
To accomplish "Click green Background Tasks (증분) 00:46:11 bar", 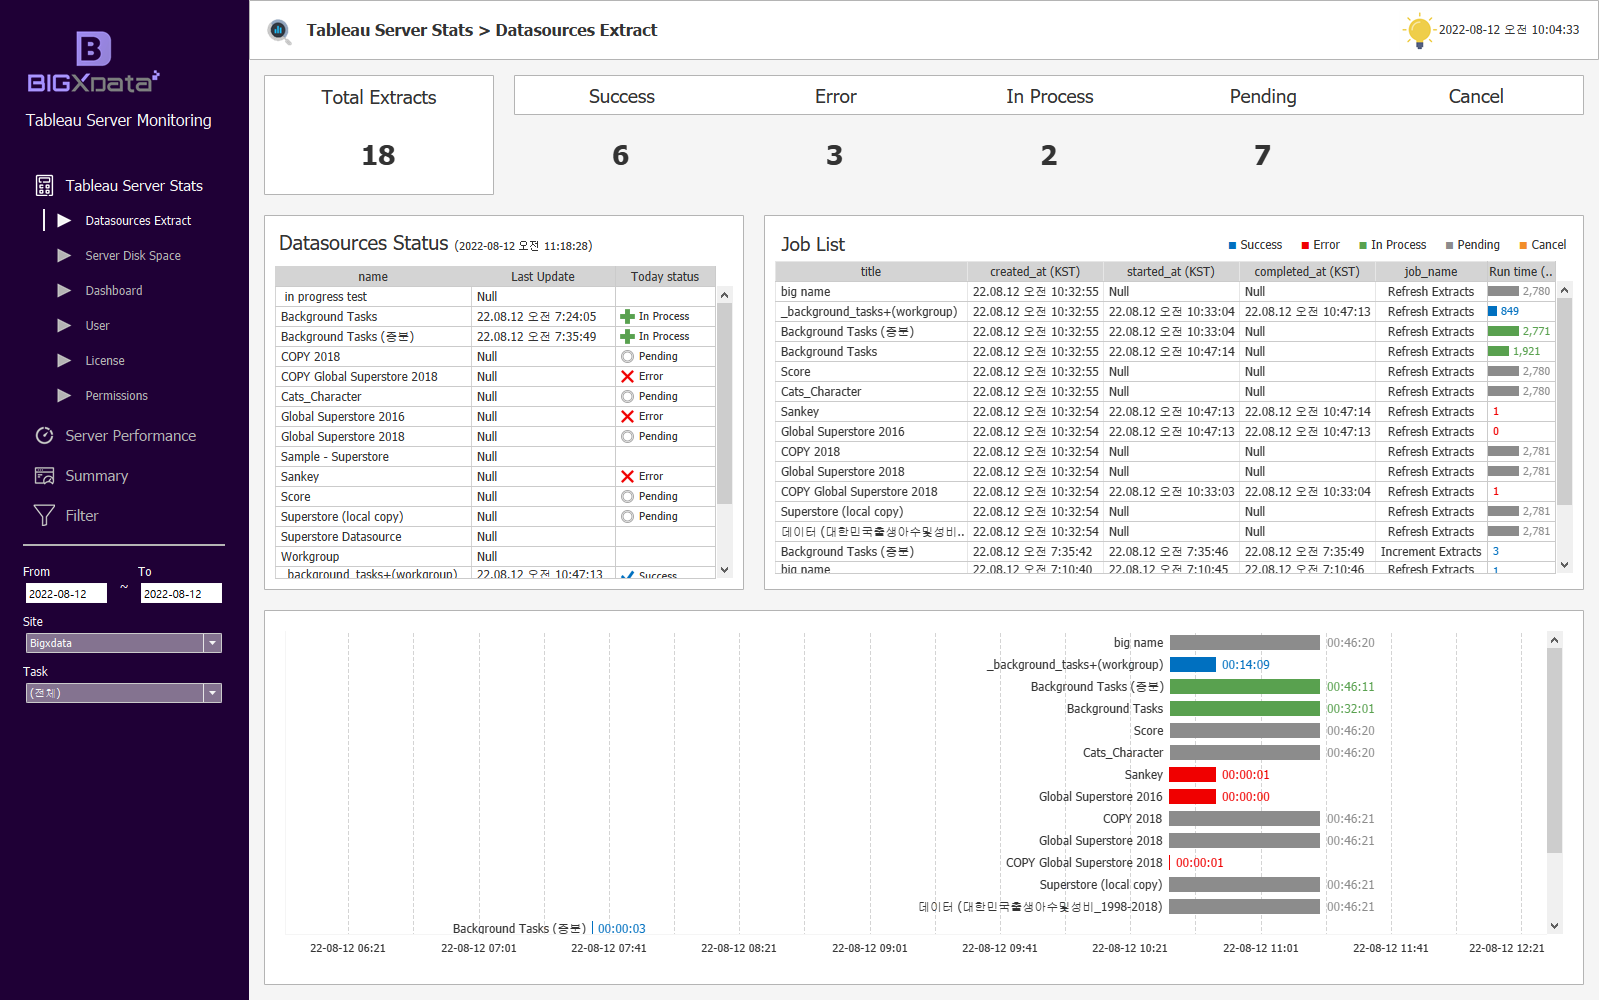I will tap(1245, 687).
